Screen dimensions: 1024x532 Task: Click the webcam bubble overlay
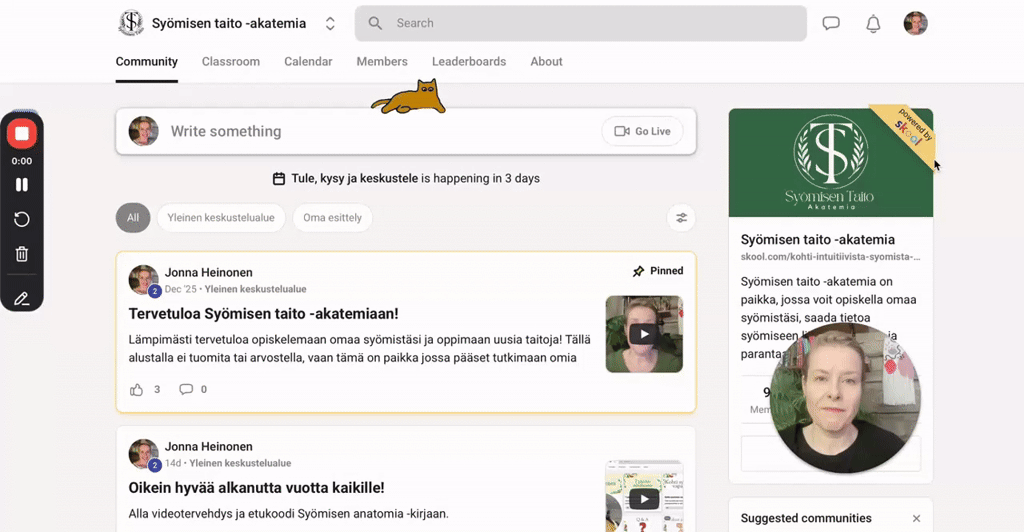click(845, 398)
